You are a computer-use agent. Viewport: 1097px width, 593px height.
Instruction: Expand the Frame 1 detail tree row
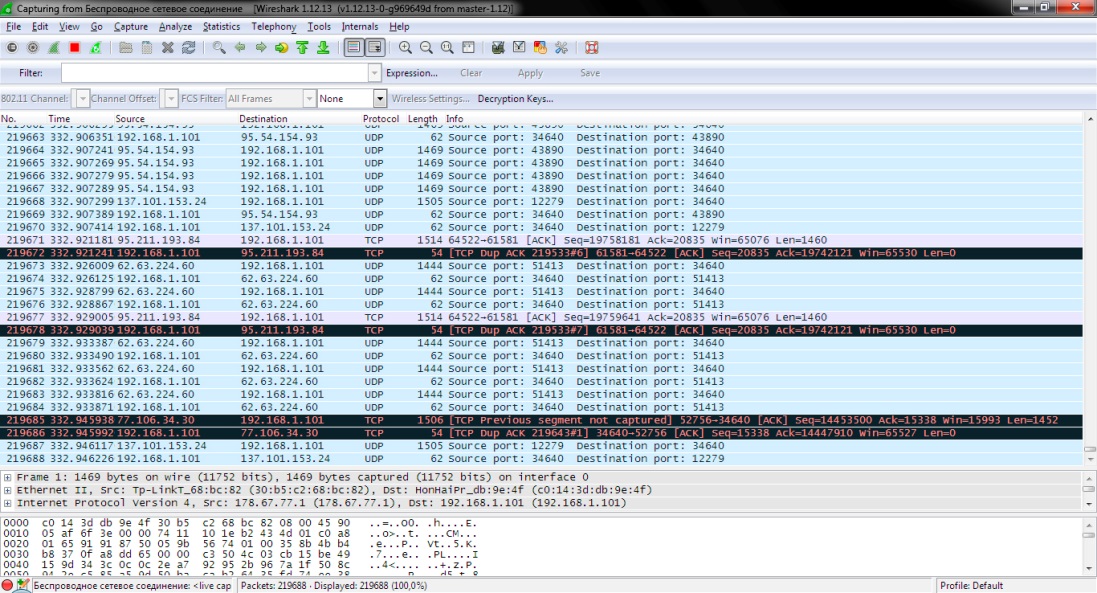coord(7,477)
